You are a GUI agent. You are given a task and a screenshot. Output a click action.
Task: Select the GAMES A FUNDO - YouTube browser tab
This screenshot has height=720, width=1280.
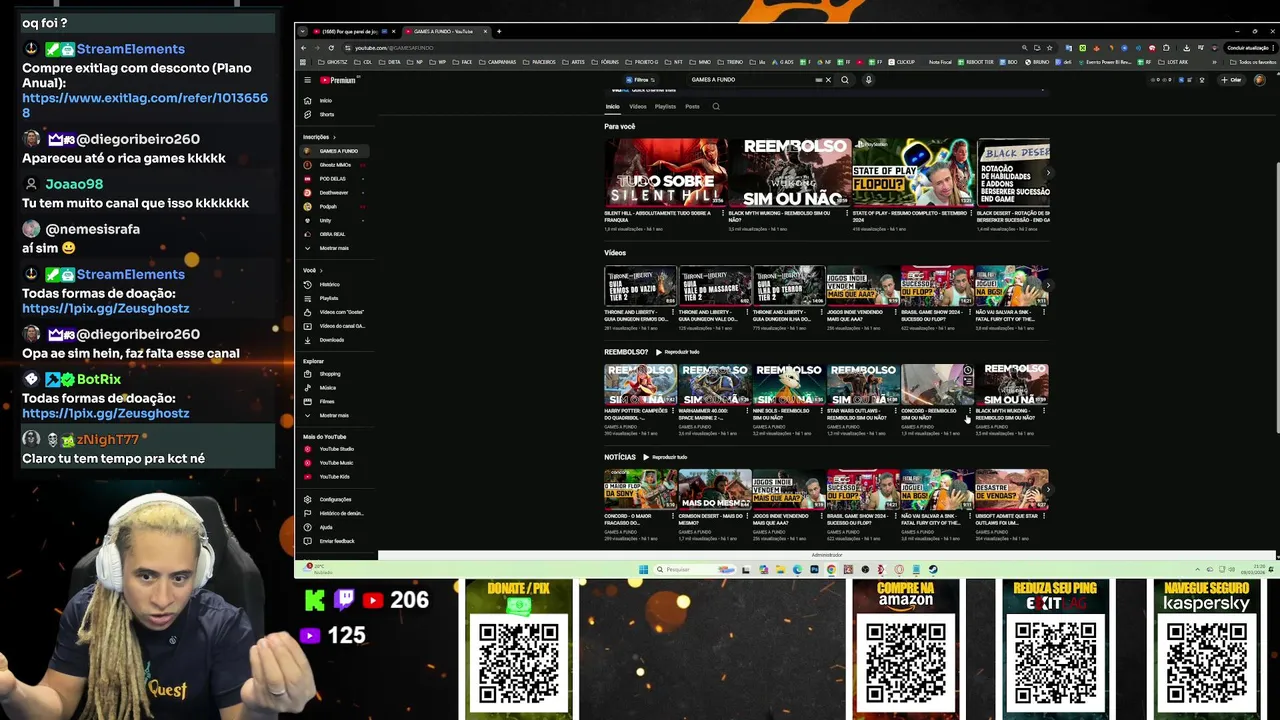[x=445, y=31]
